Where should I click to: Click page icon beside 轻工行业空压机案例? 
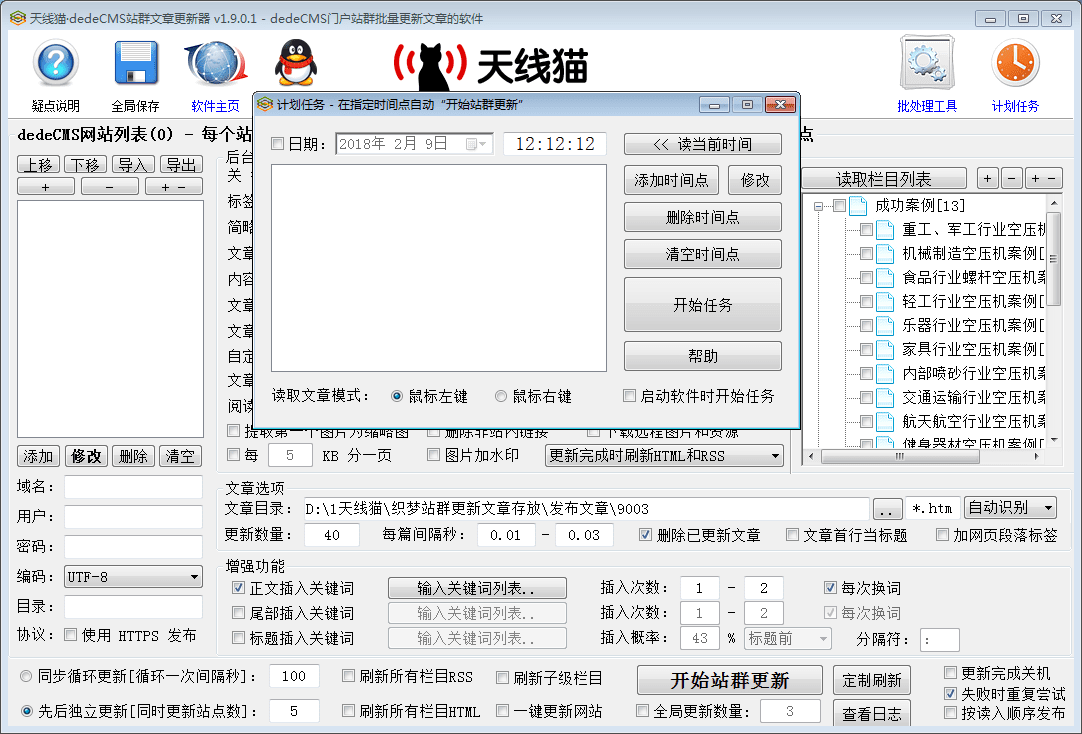885,301
